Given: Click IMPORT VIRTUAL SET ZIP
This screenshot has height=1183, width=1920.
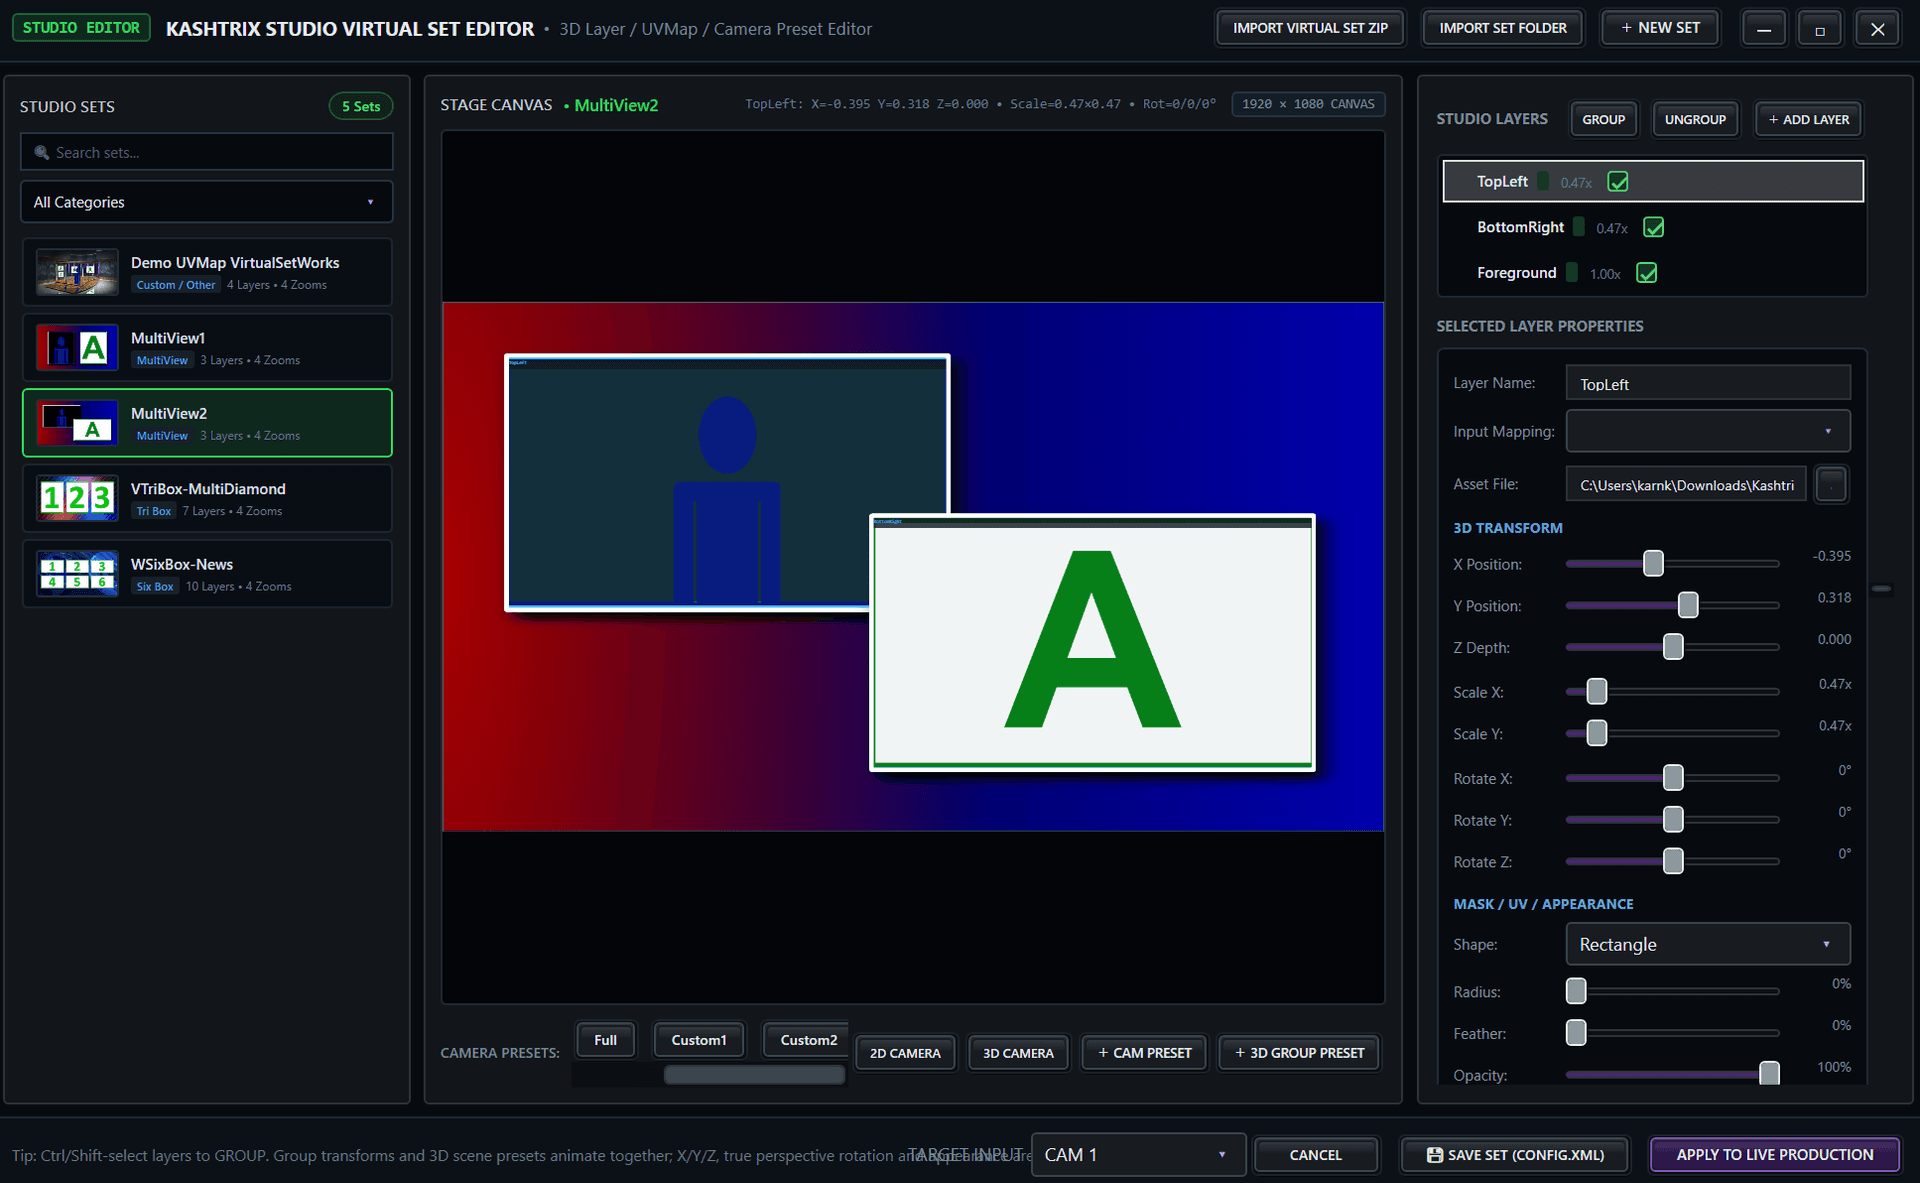Looking at the screenshot, I should coord(1310,28).
